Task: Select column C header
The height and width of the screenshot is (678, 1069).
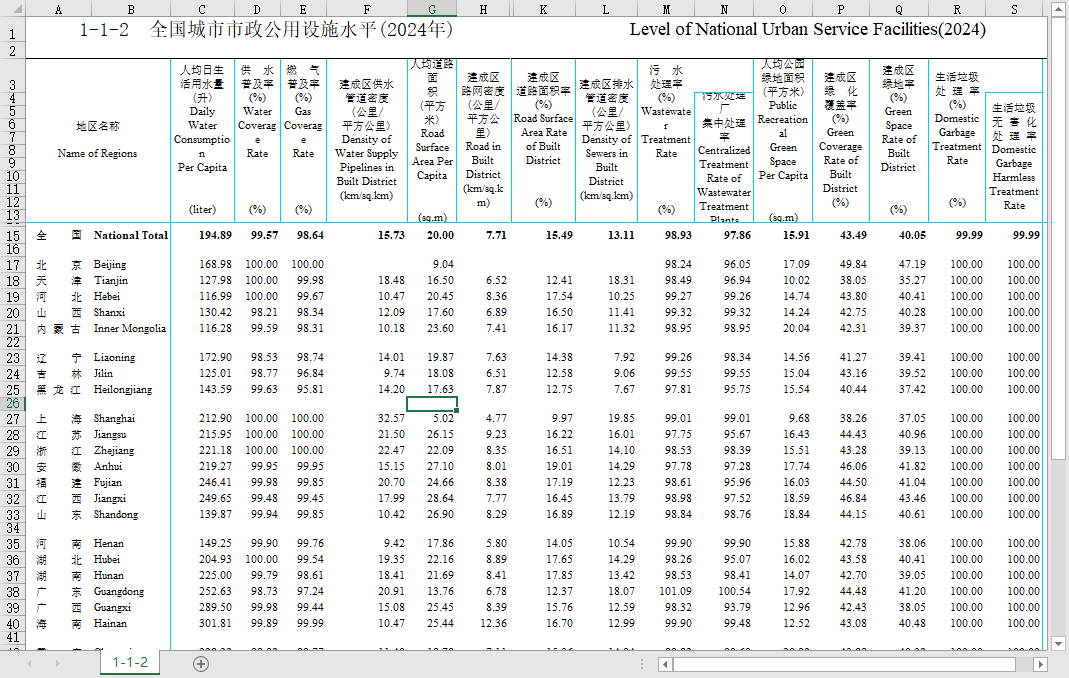Action: pos(203,8)
